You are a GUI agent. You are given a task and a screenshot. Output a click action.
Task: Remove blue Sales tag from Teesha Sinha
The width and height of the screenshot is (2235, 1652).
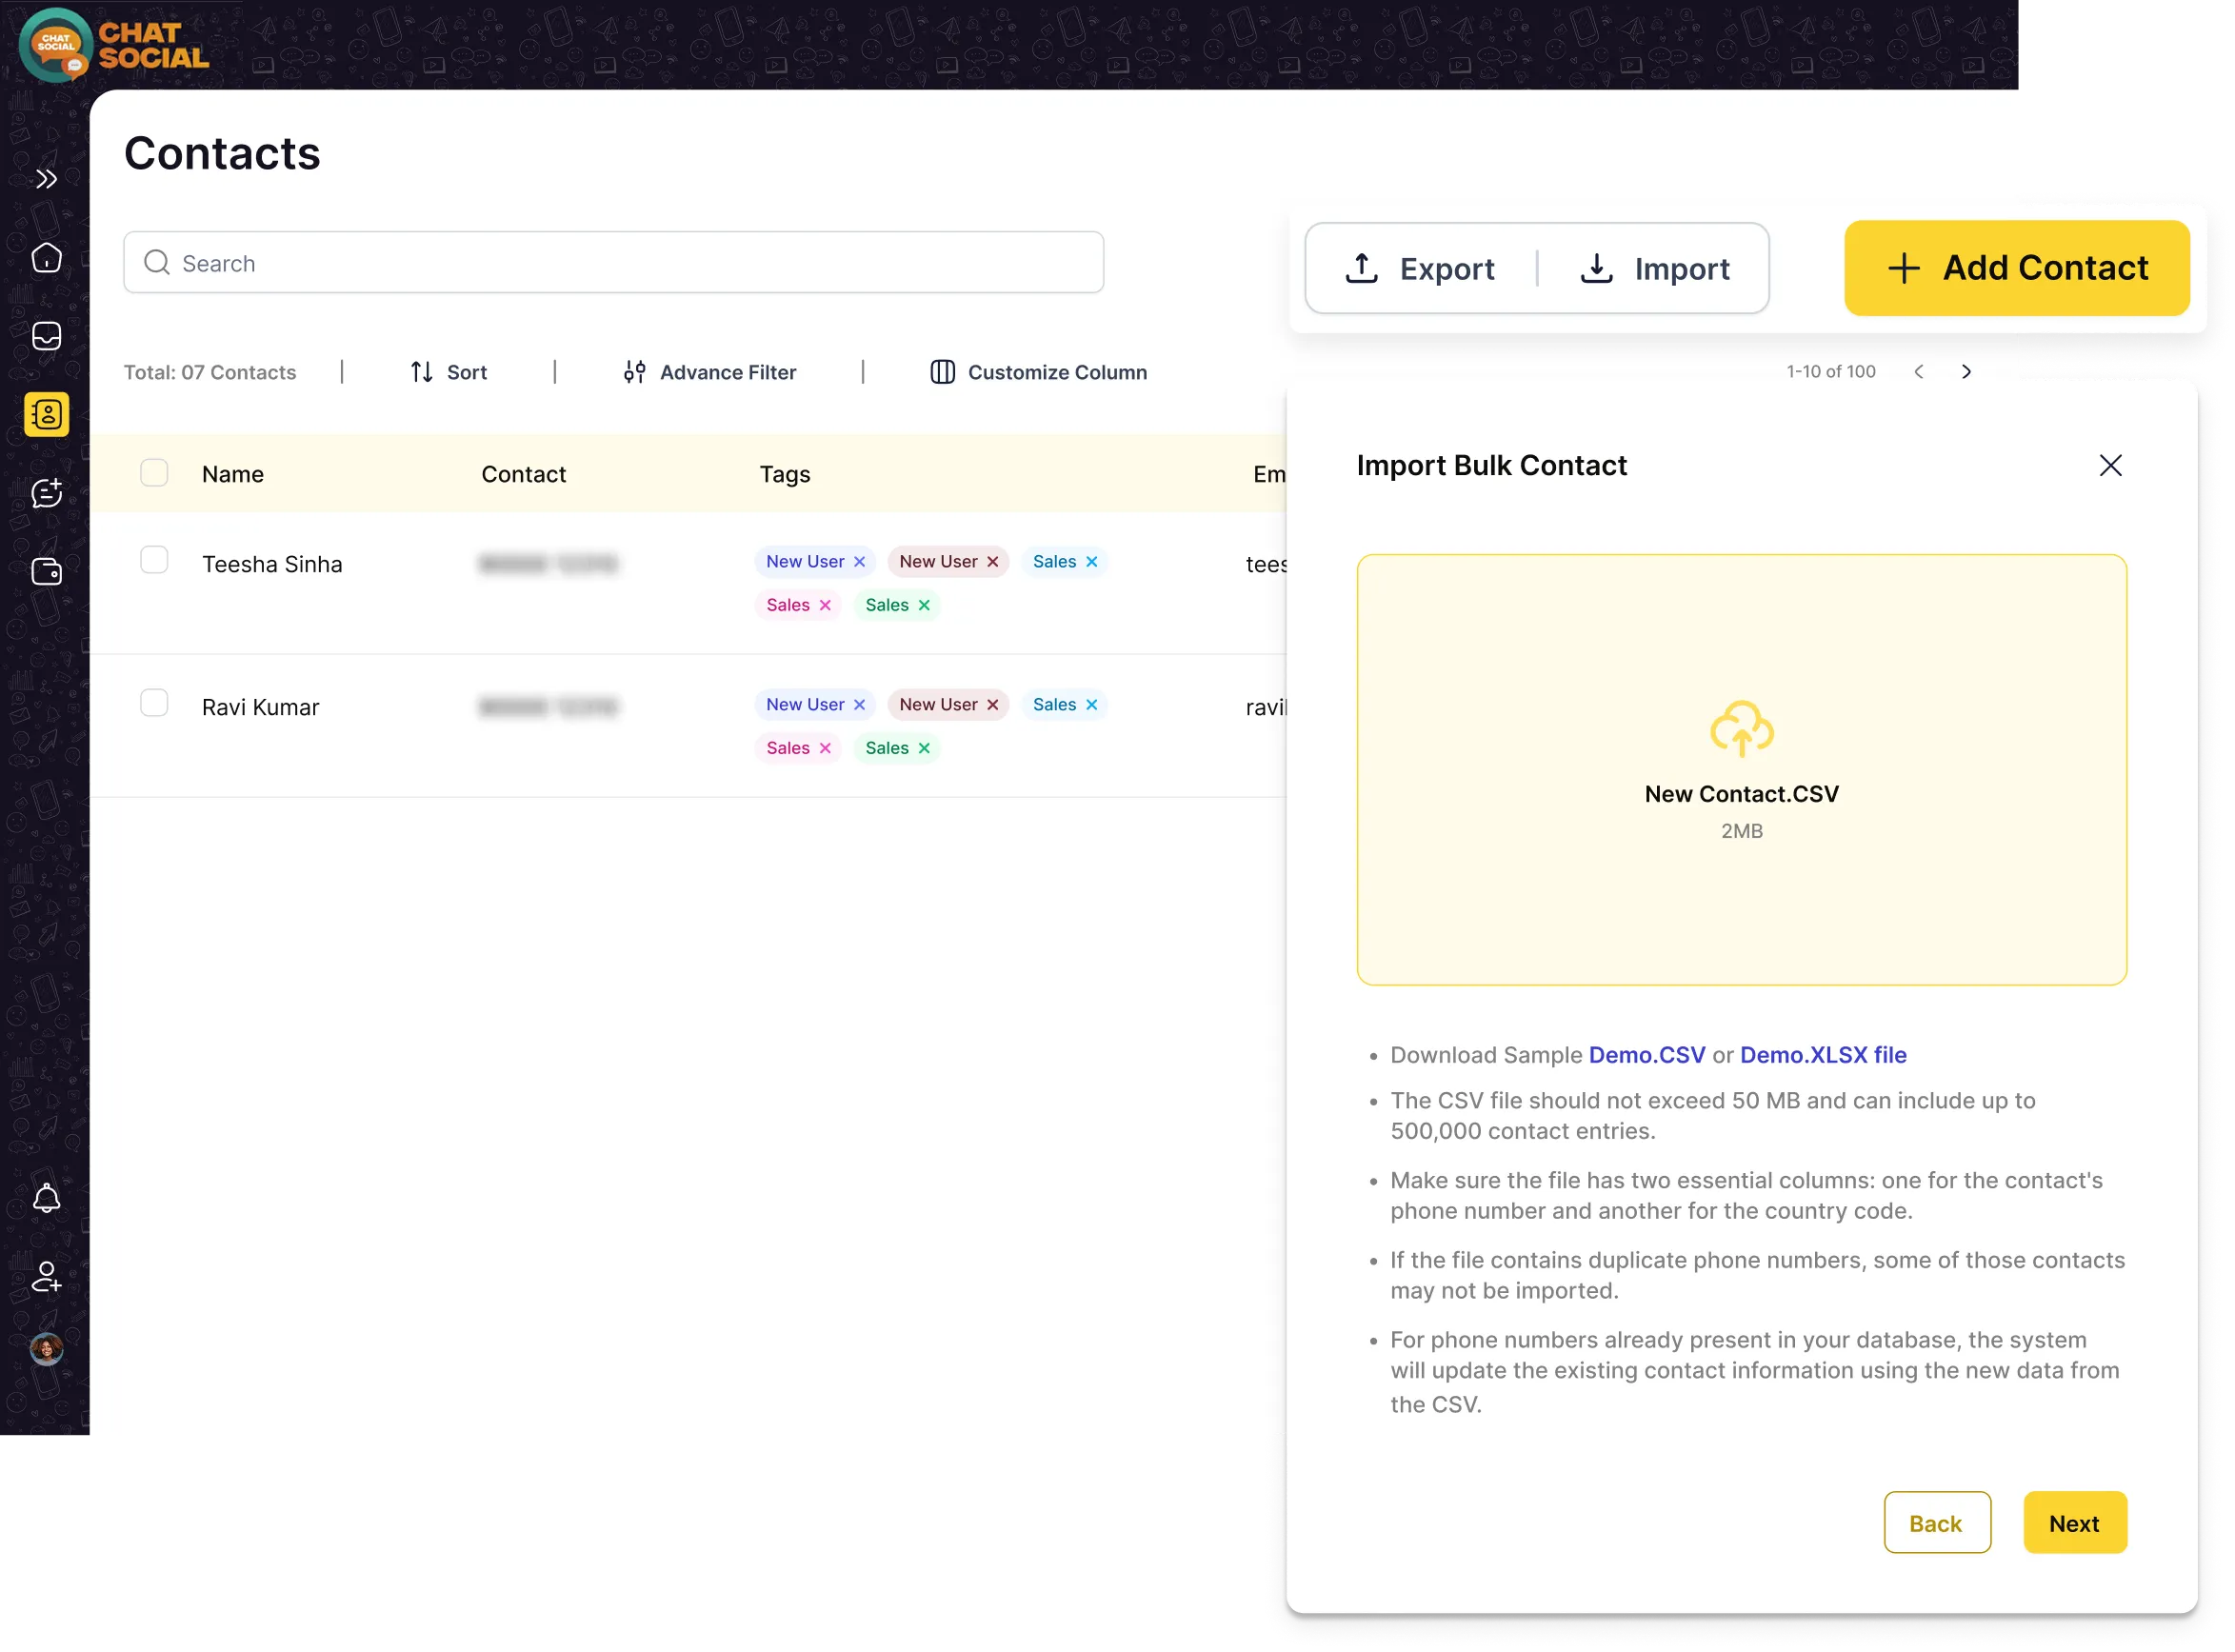pos(1091,562)
